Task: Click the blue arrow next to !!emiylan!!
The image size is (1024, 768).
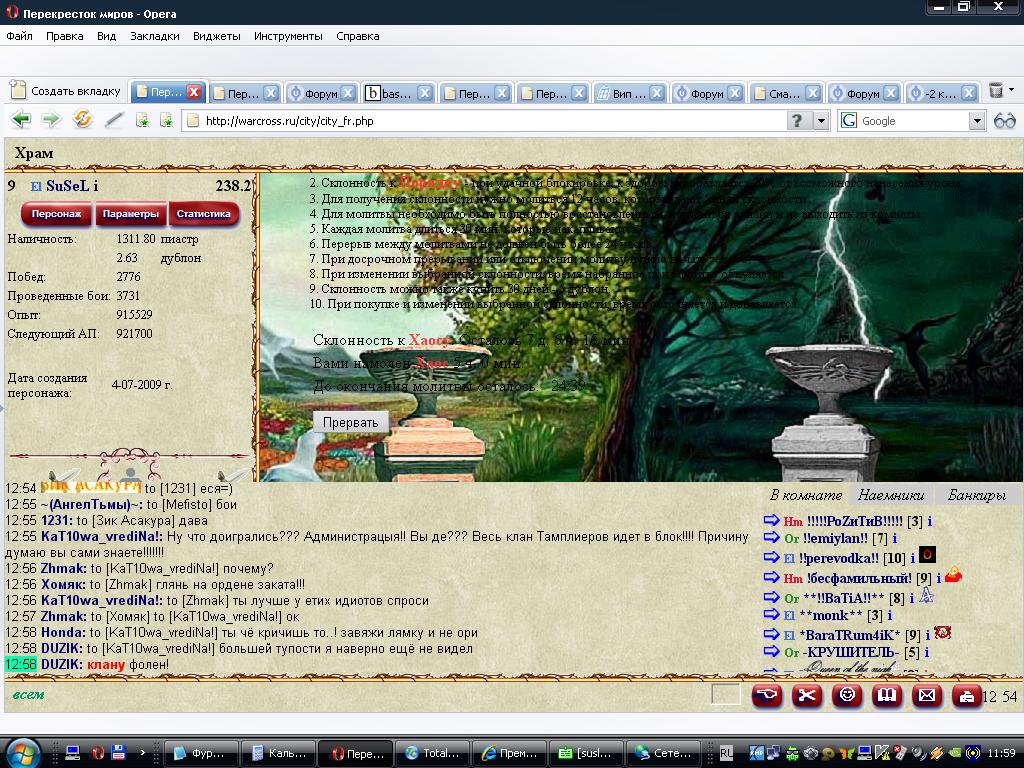Action: coord(772,537)
